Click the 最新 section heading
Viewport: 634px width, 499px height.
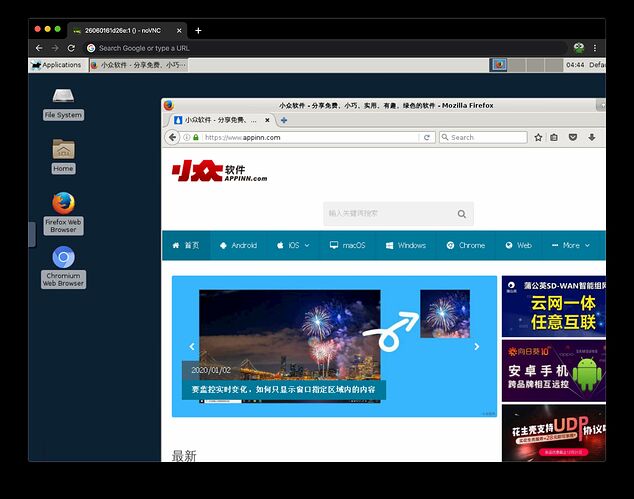tap(184, 456)
